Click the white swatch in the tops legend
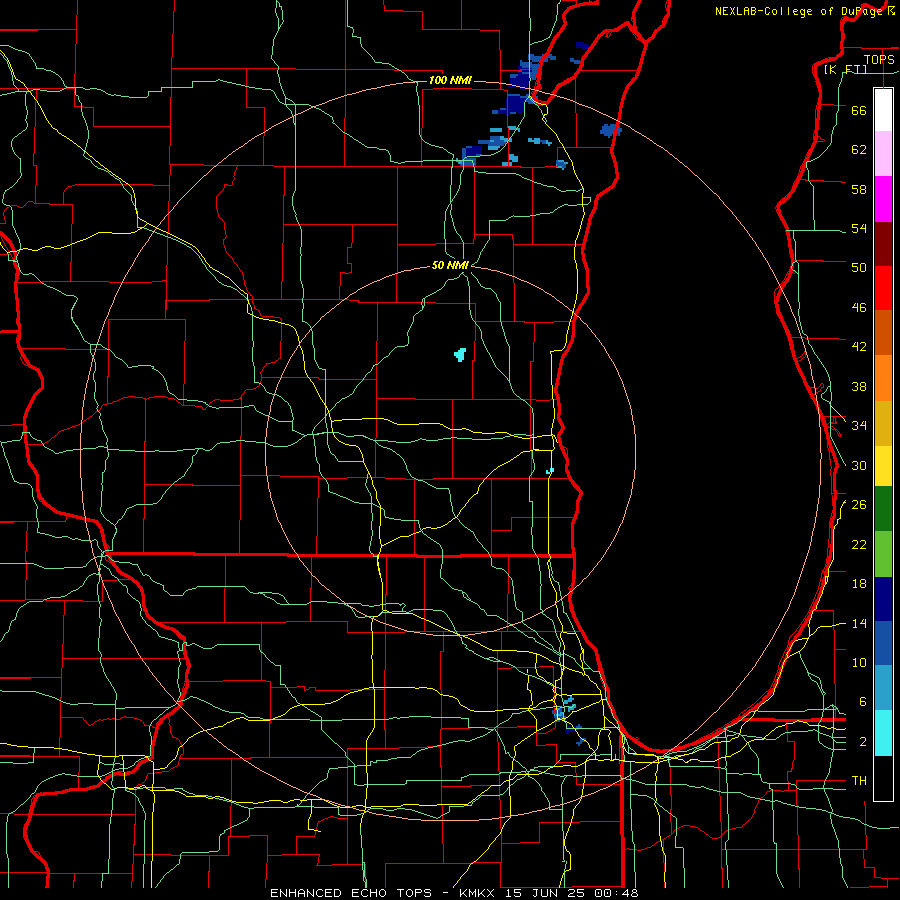This screenshot has width=900, height=900. click(x=883, y=110)
